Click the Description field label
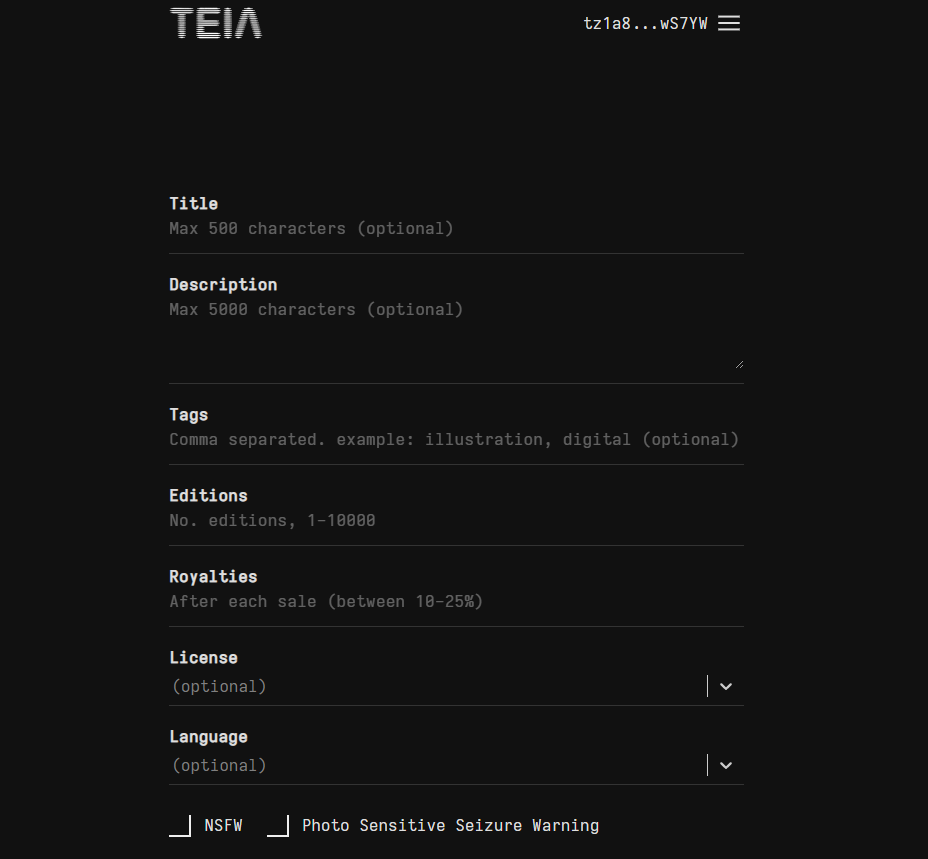 [223, 285]
